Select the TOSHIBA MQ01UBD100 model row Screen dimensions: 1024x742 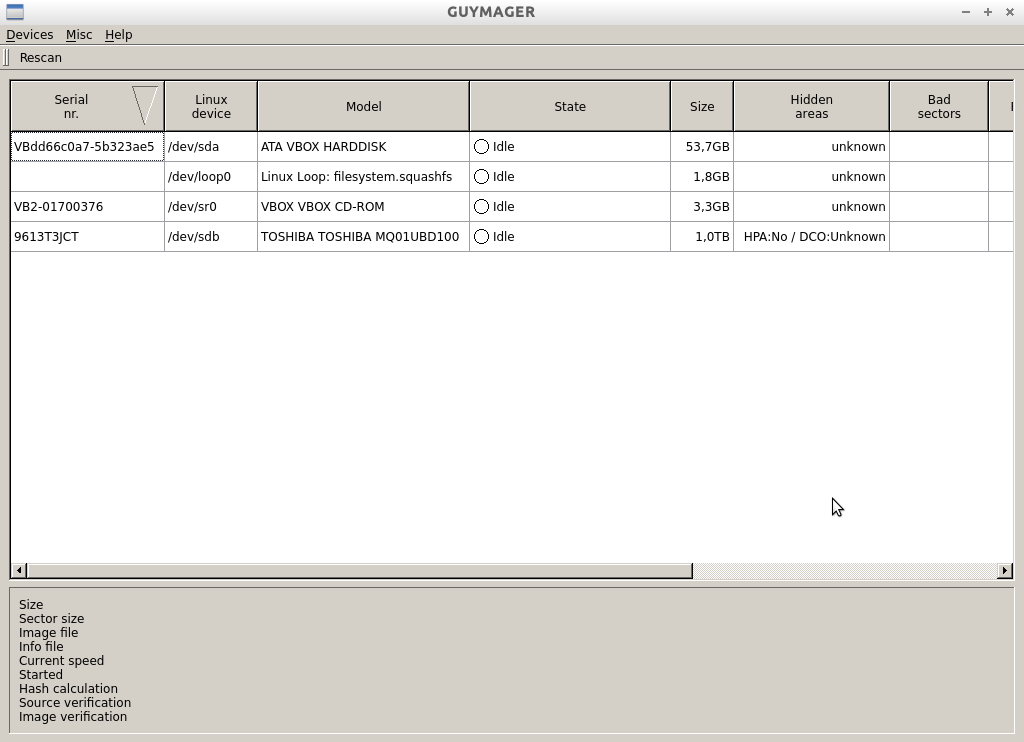(x=360, y=236)
